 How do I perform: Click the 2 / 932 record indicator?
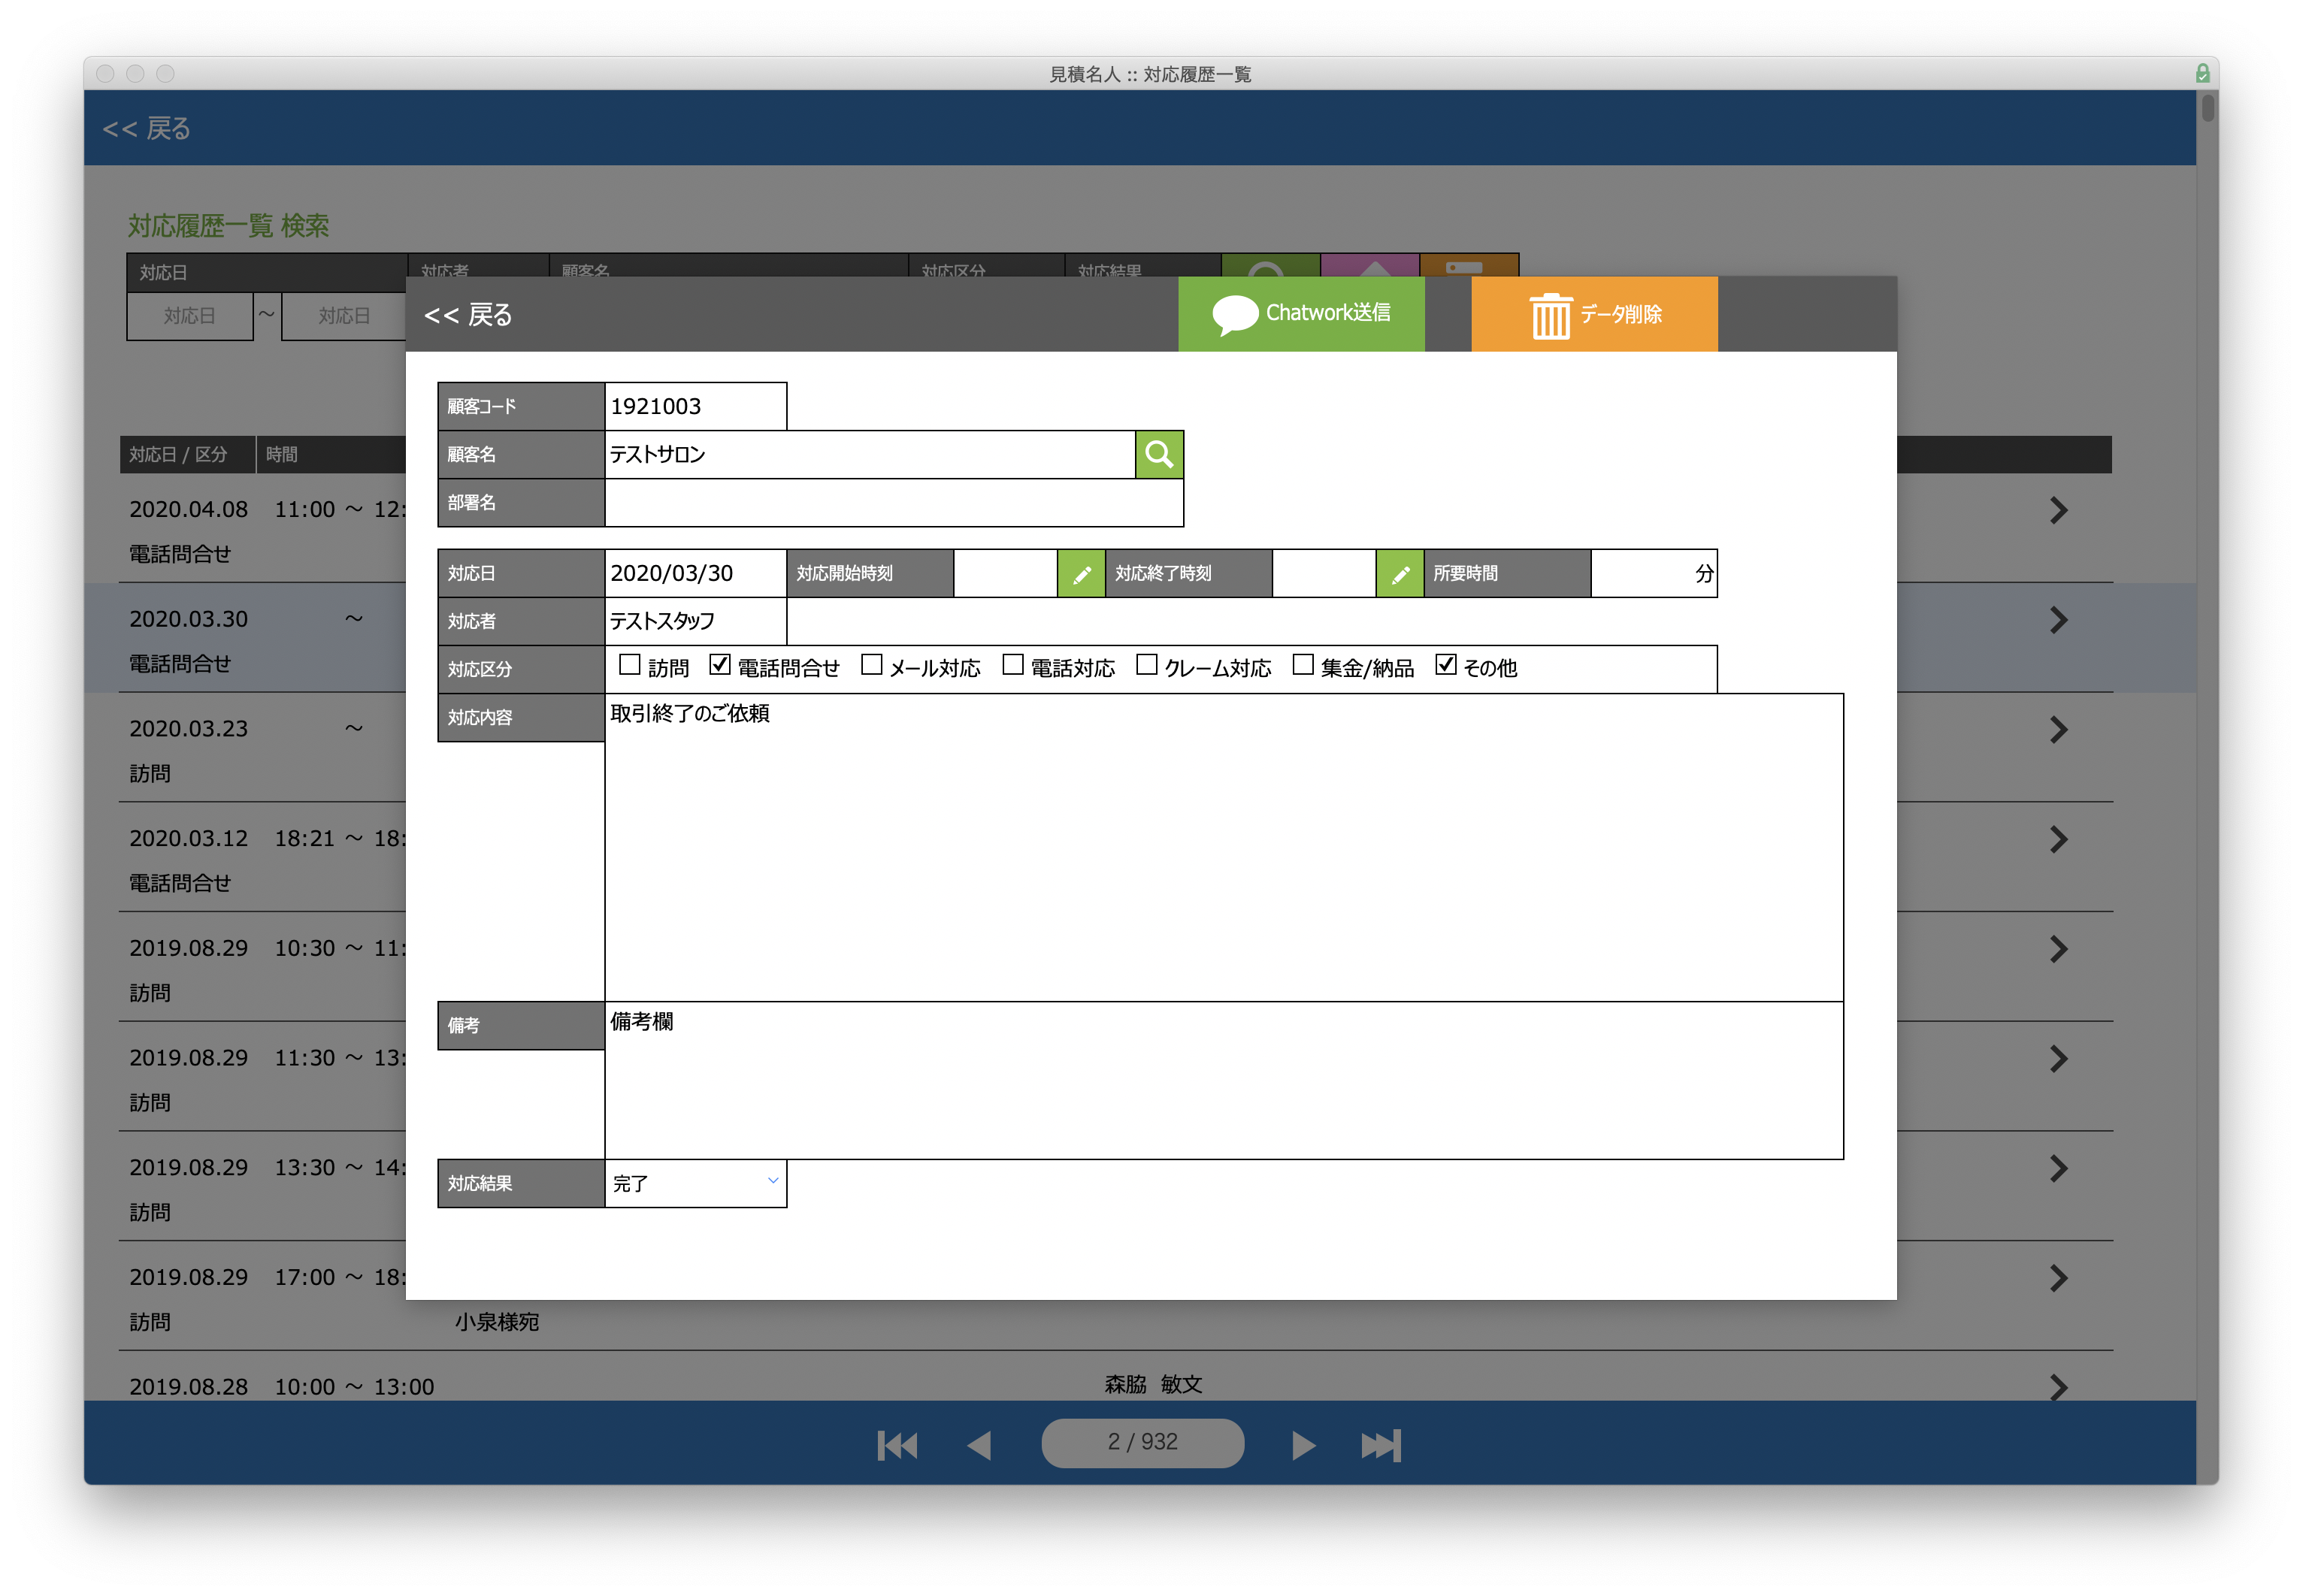[x=1142, y=1442]
